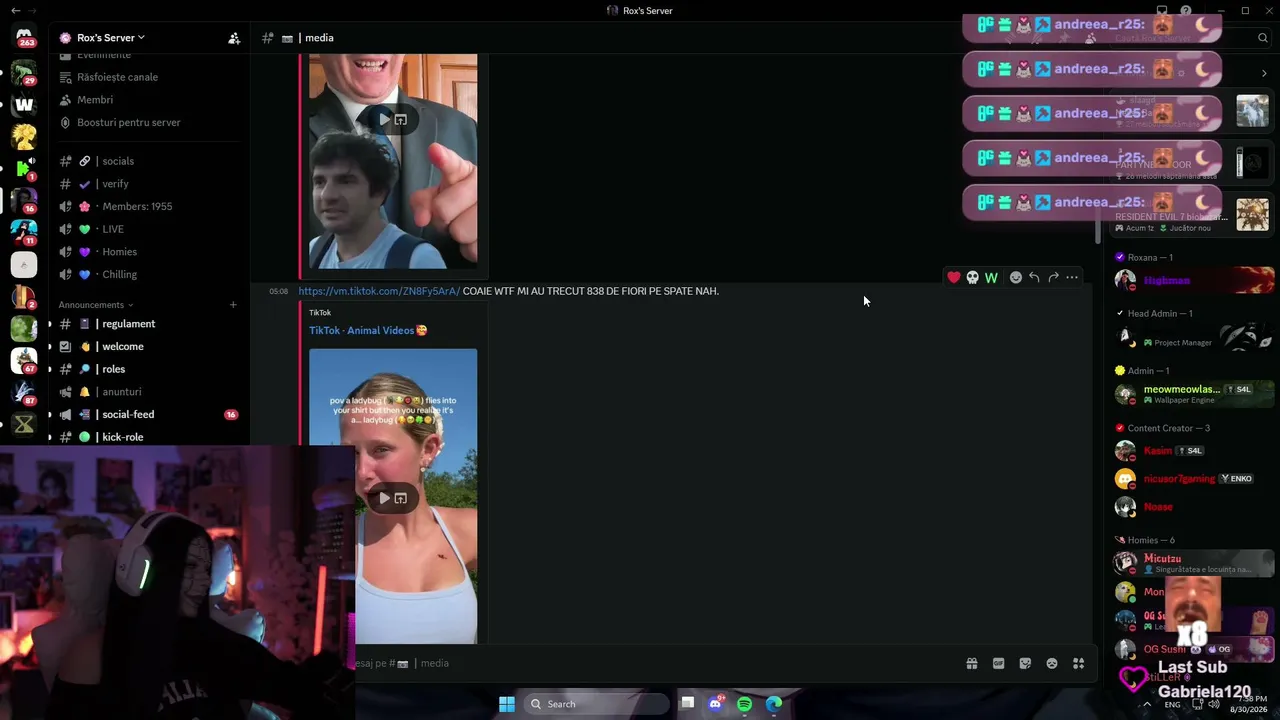The image size is (1280, 720).
Task: Open the server with 29 unread badge
Action: tap(24, 72)
